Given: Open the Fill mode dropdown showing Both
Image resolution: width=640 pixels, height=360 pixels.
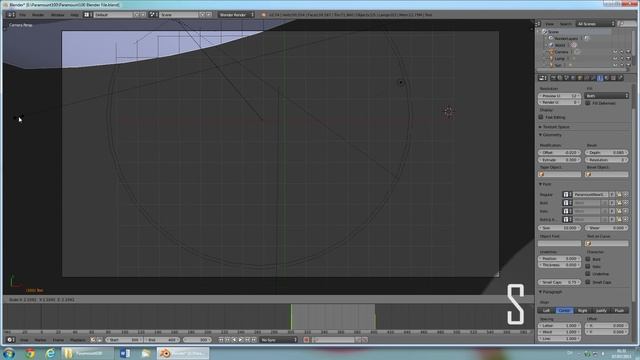Looking at the screenshot, I should 607,96.
